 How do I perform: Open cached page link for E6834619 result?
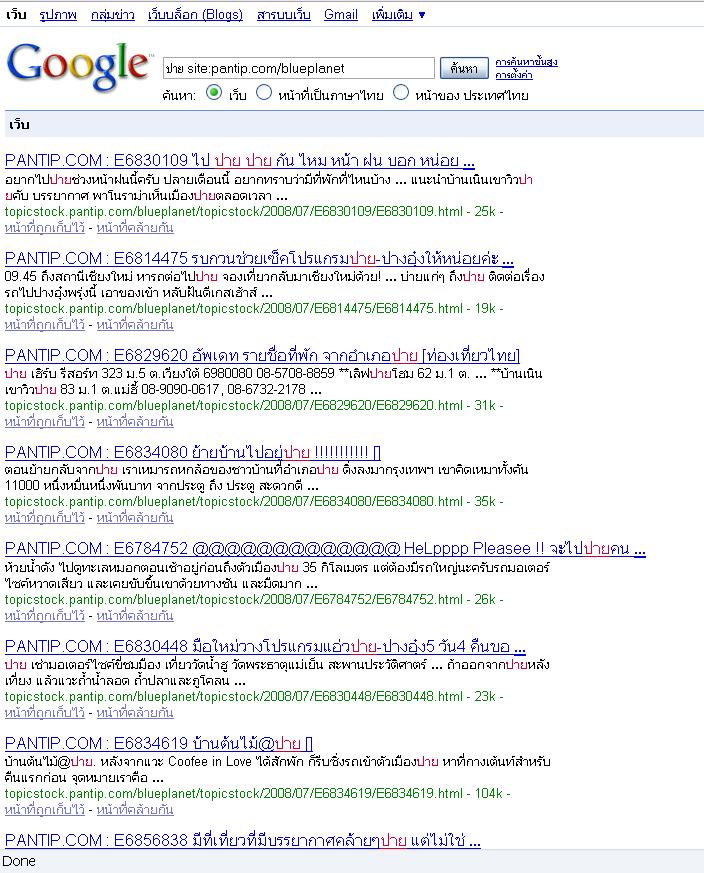coord(45,810)
